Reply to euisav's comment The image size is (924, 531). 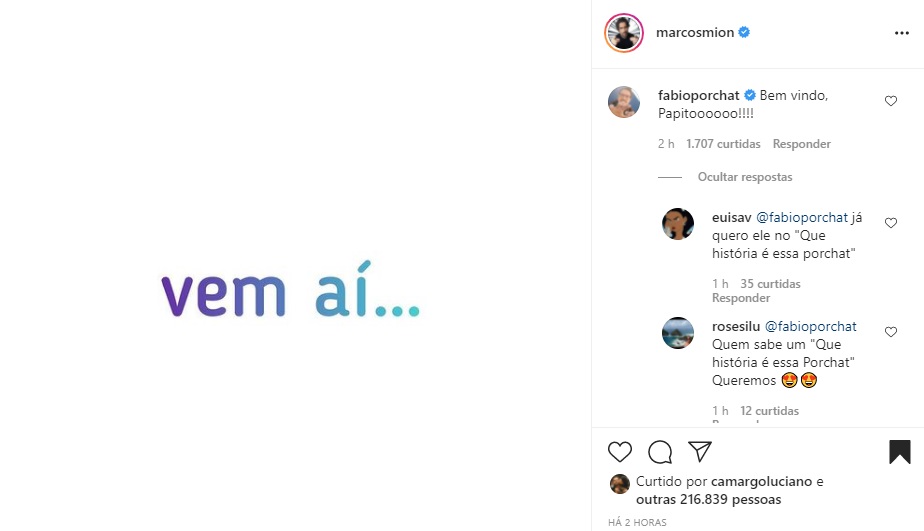(x=741, y=298)
